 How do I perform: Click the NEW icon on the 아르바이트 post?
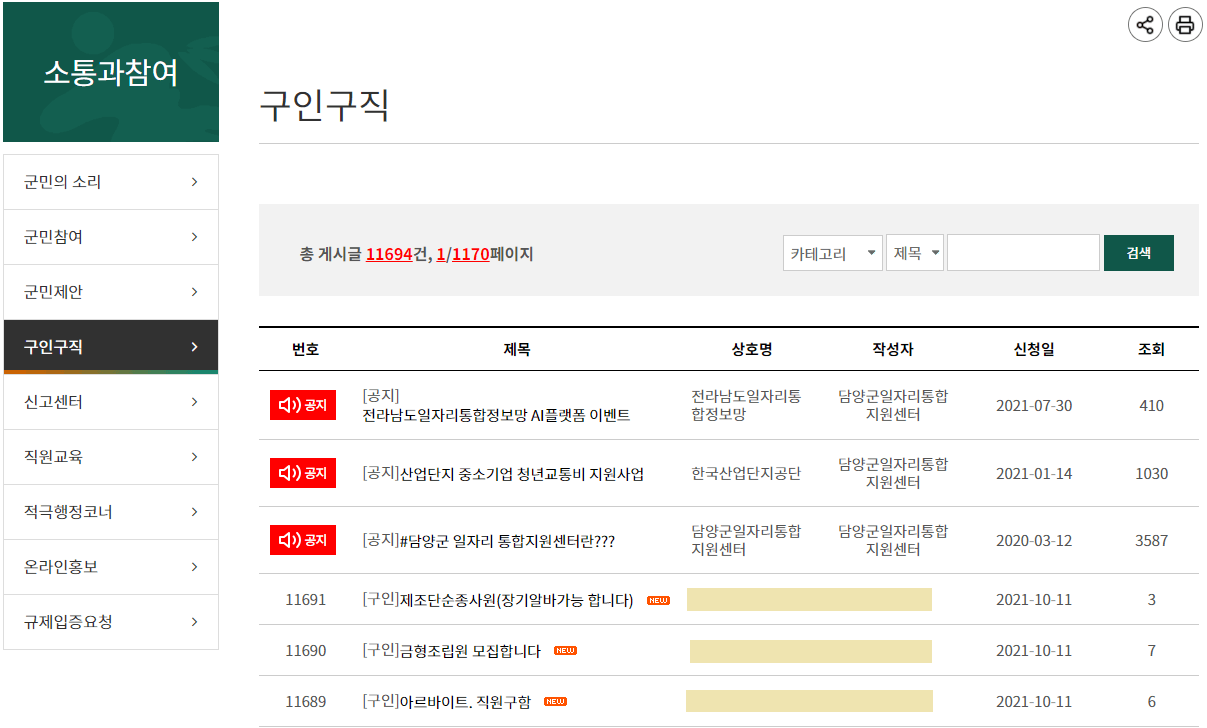(x=554, y=701)
